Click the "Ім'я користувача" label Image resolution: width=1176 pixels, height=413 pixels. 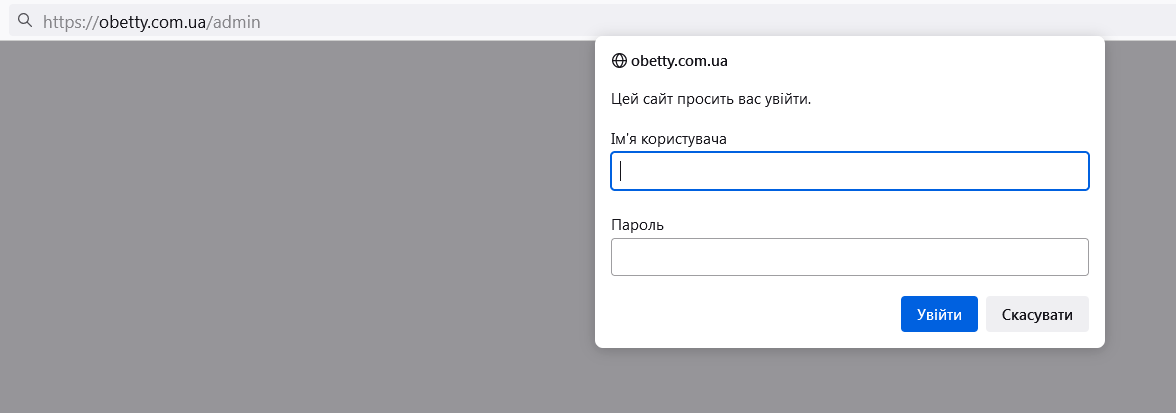pyautogui.click(x=668, y=138)
